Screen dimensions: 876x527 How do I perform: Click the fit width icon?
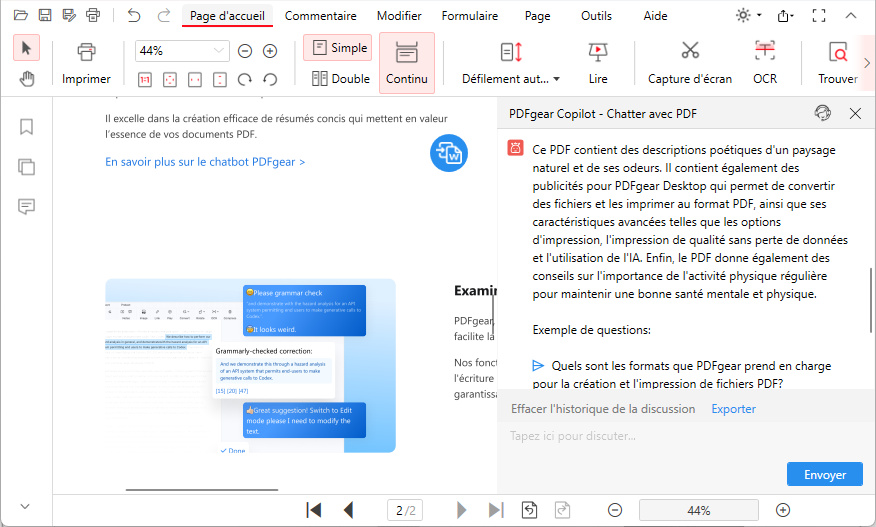pyautogui.click(x=194, y=80)
